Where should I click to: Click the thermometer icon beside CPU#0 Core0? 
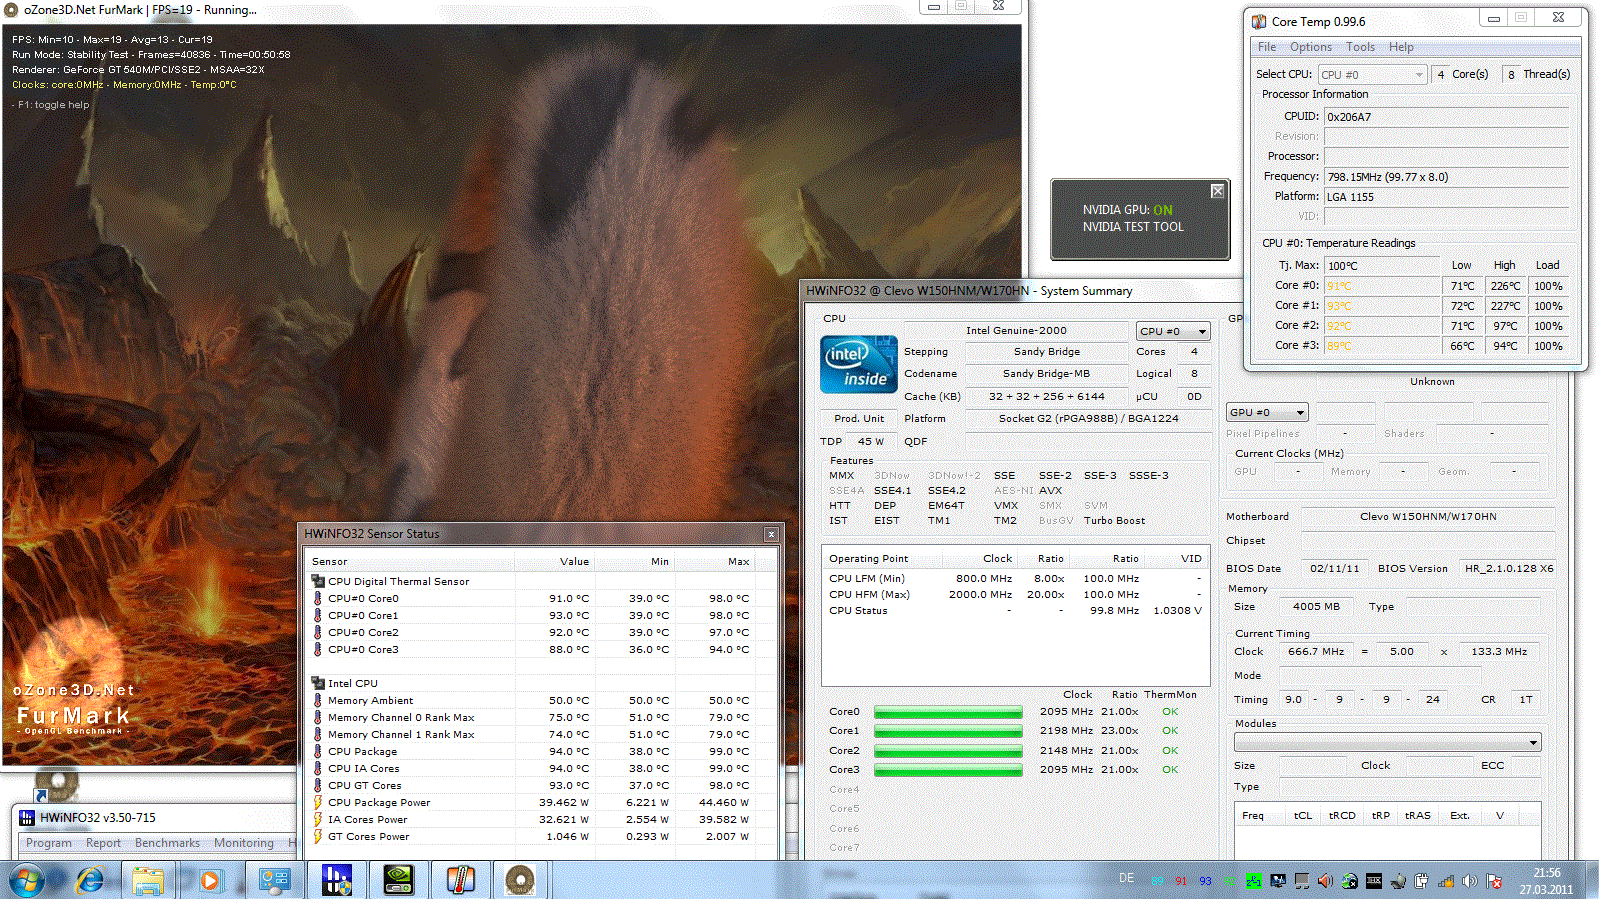pos(318,598)
